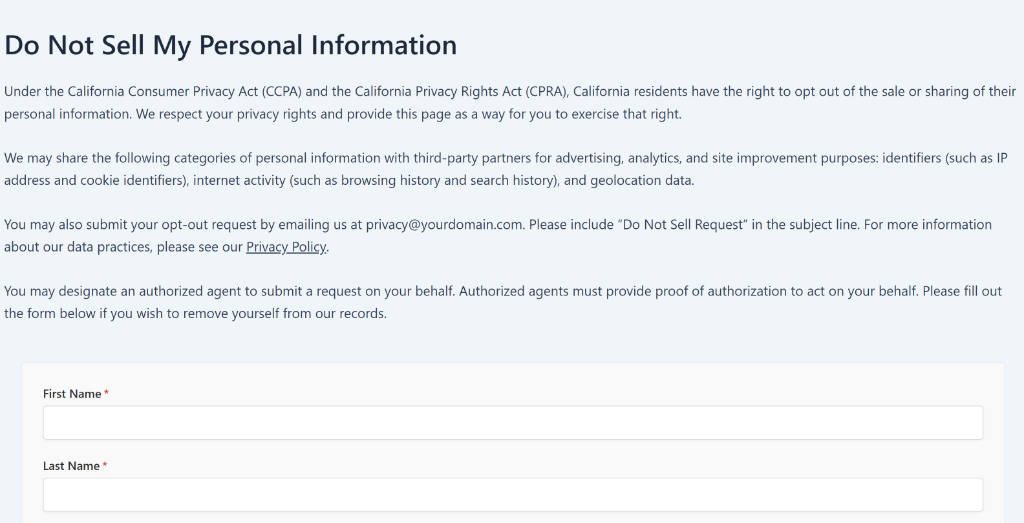Click the First Name field label
The height and width of the screenshot is (523, 1024).
(x=72, y=394)
